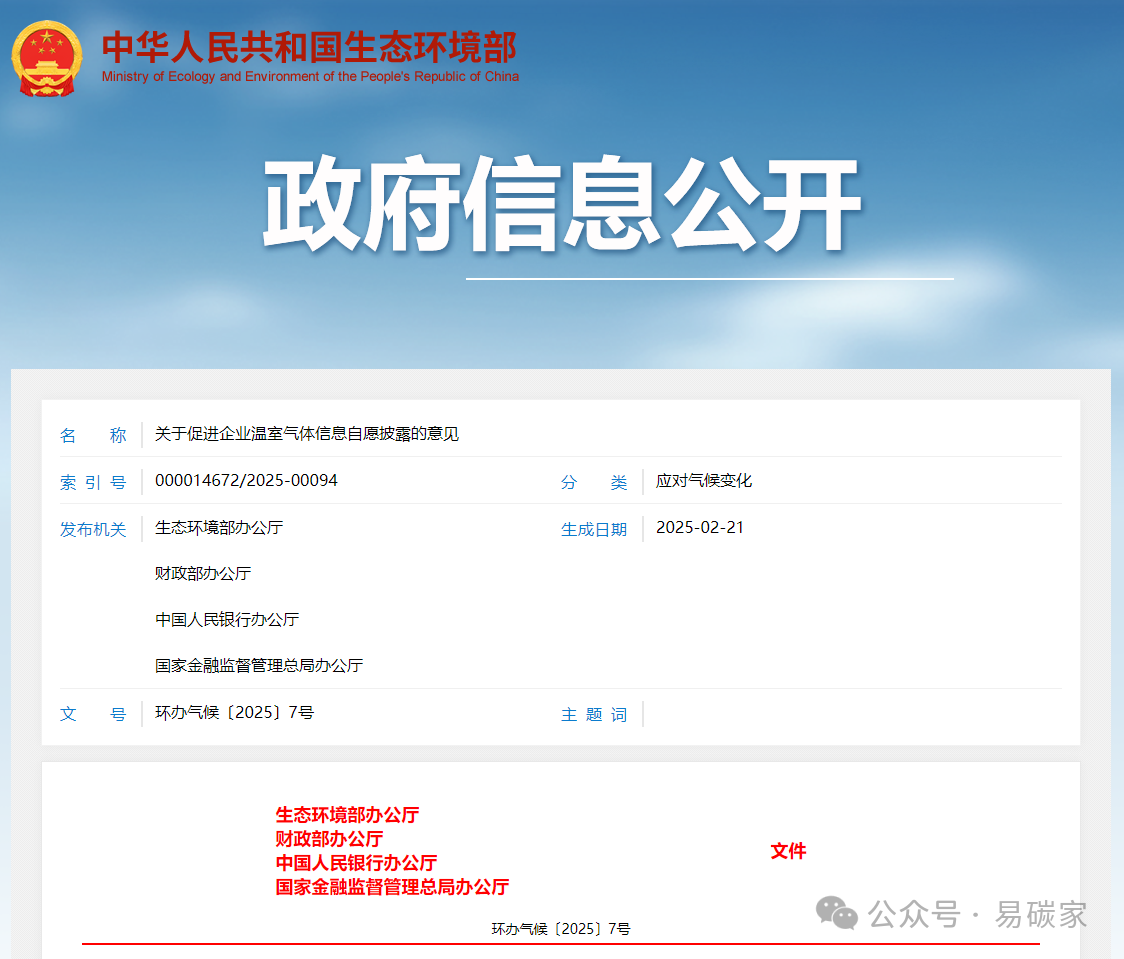This screenshot has width=1124, height=959.
Task: Click the red 文件 heading
Action: (x=788, y=851)
